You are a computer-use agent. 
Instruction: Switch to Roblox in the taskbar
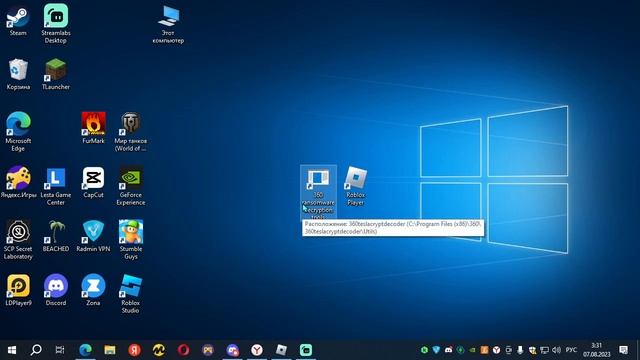coord(281,350)
